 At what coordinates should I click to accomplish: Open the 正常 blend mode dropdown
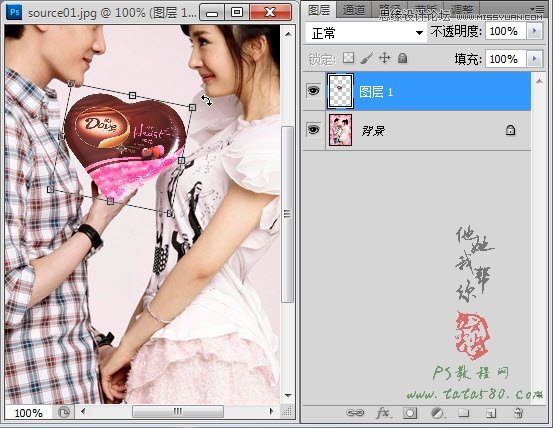tap(366, 33)
